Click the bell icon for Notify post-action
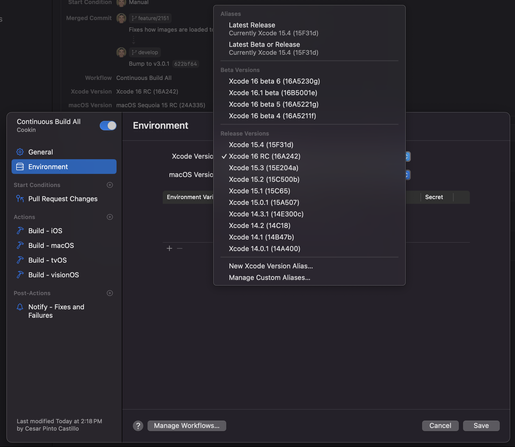This screenshot has width=515, height=447. 20,307
